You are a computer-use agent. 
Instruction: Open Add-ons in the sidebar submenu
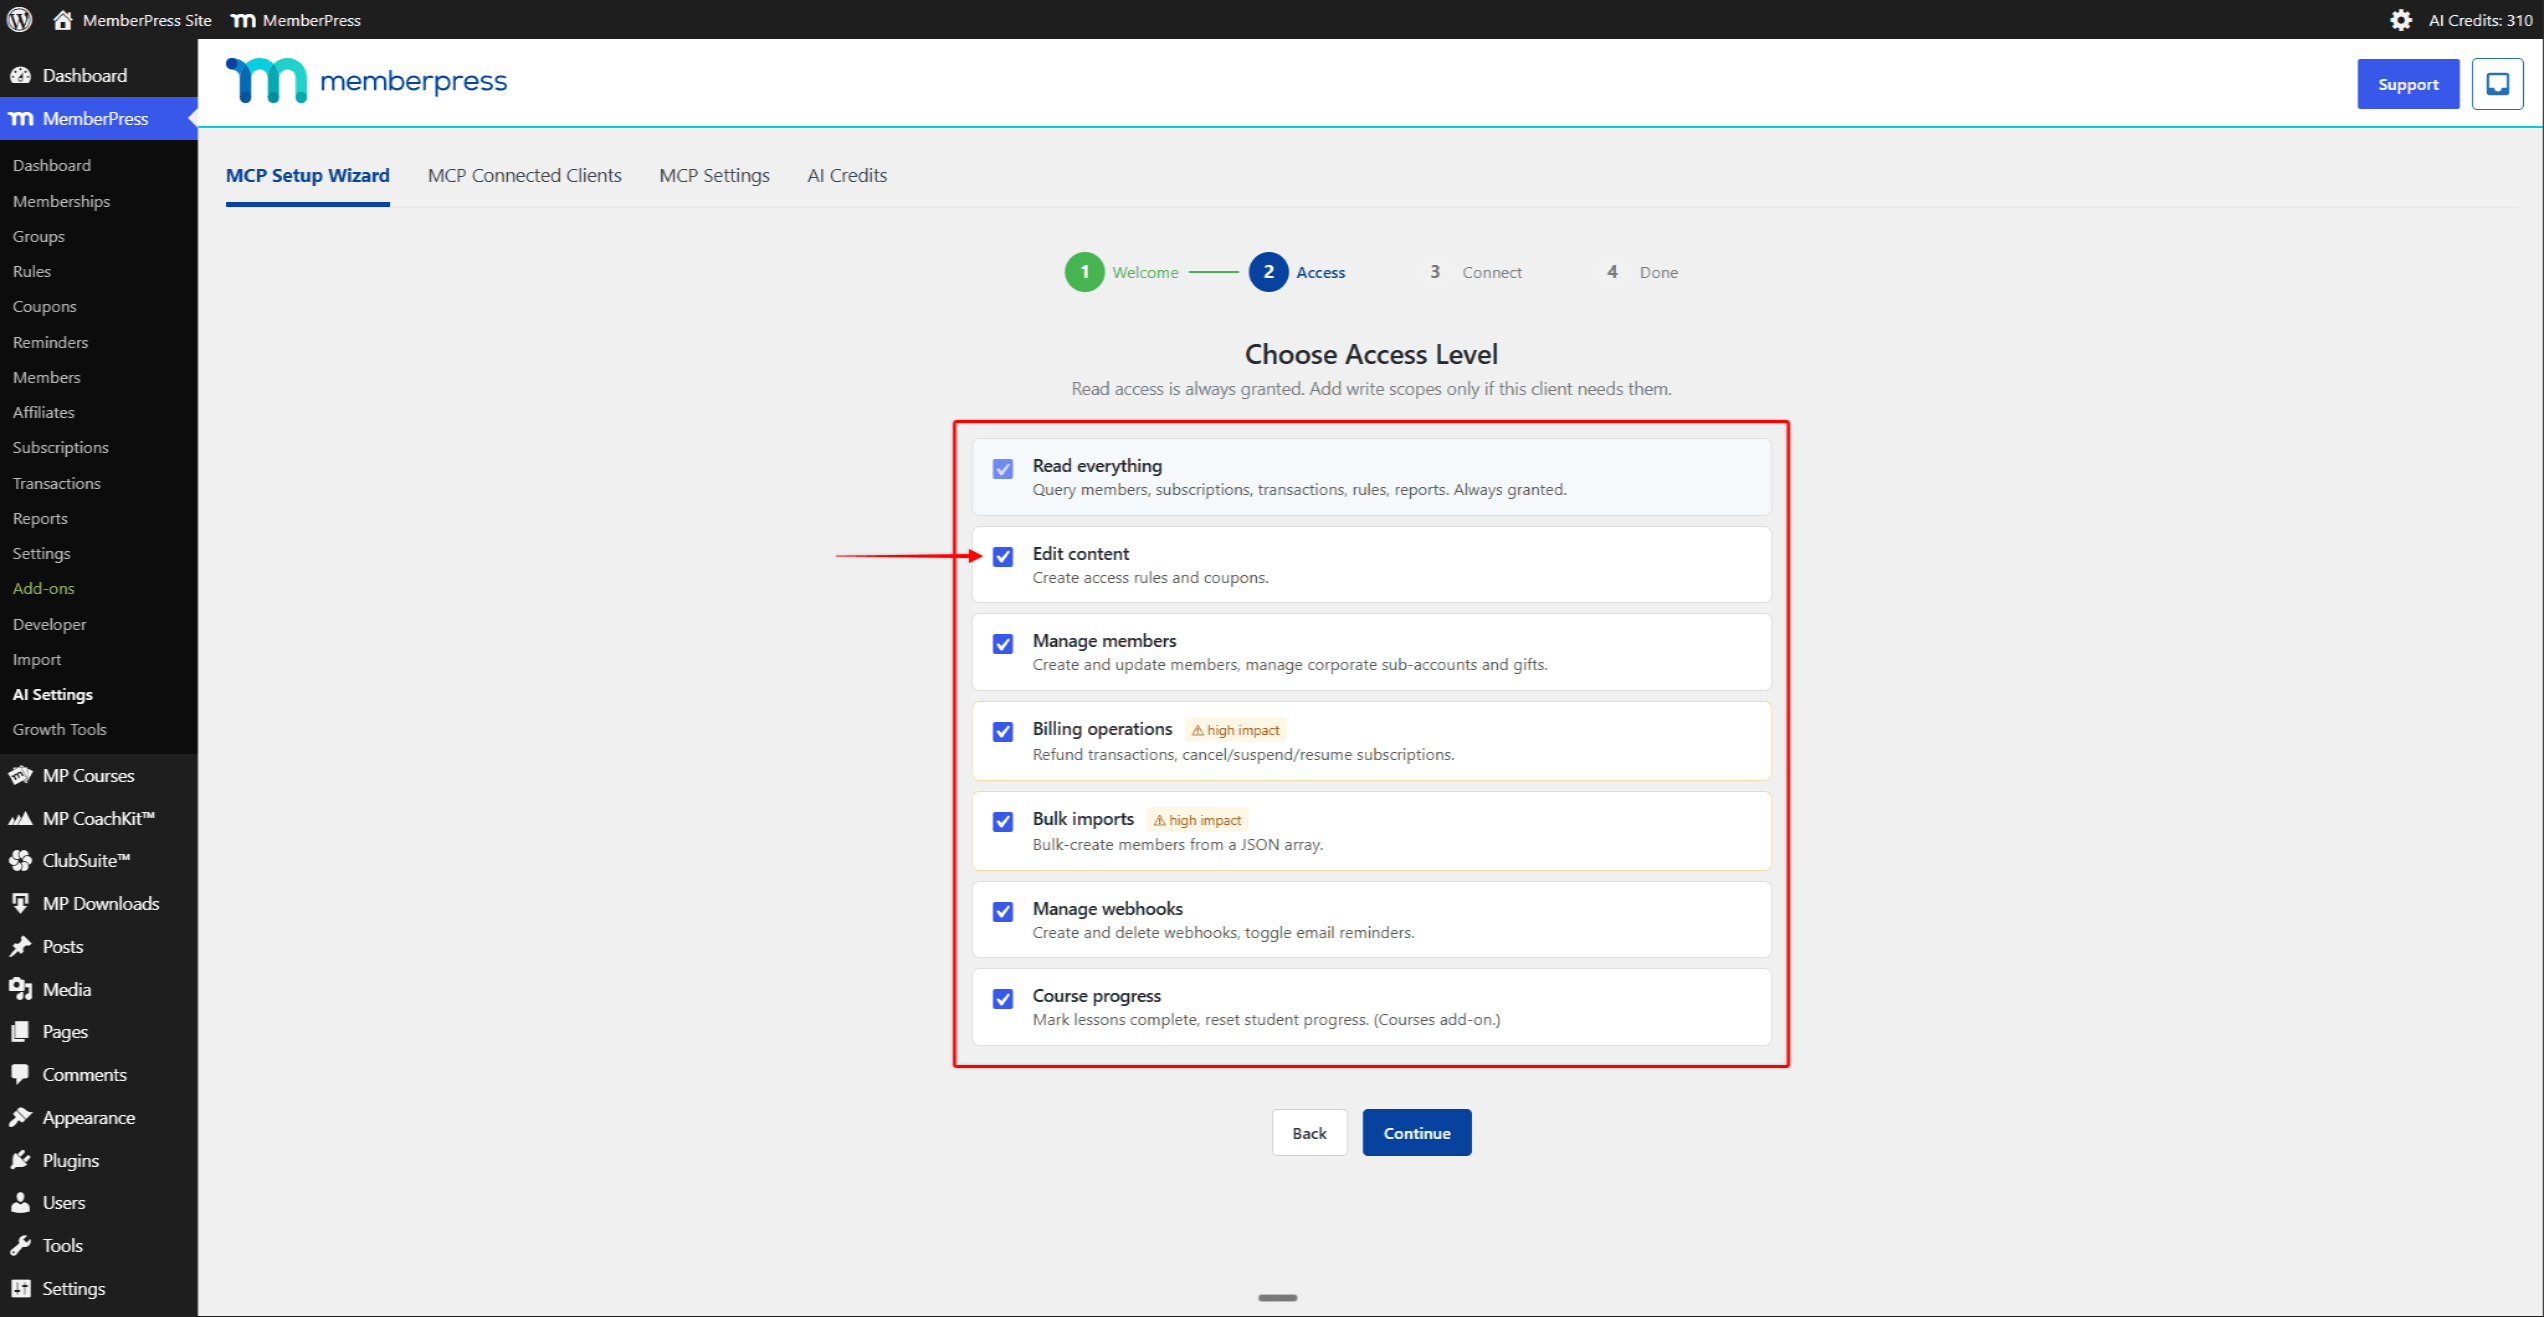click(x=43, y=588)
